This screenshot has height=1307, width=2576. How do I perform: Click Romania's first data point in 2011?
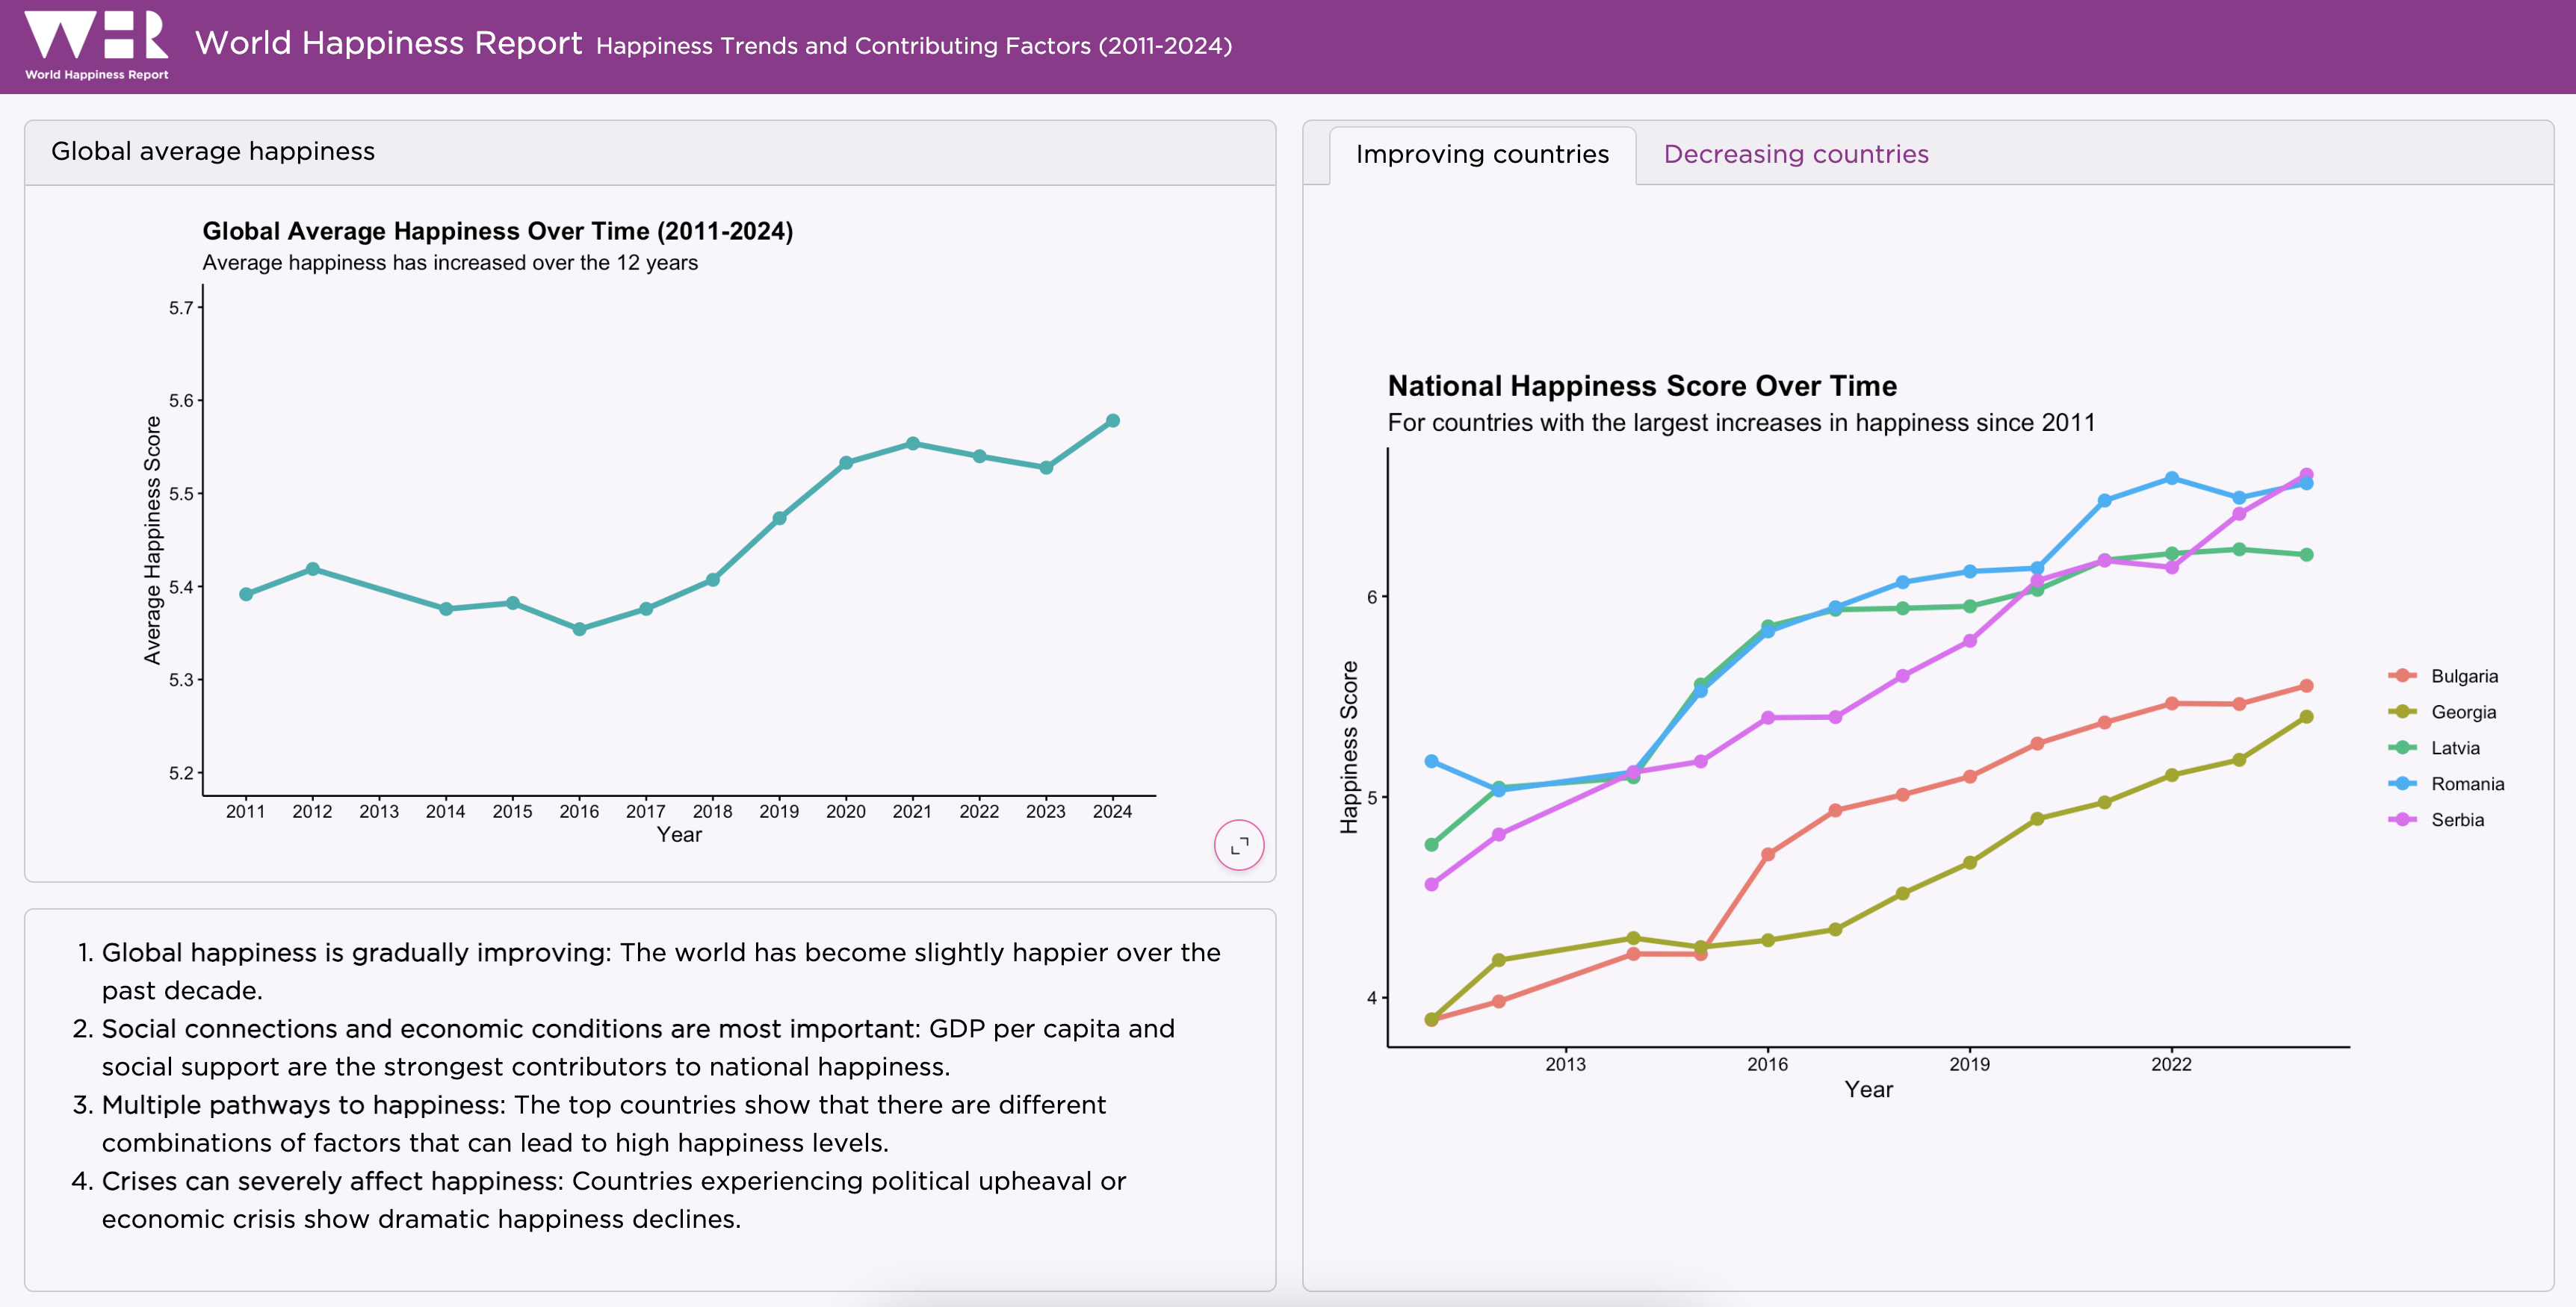point(1431,762)
